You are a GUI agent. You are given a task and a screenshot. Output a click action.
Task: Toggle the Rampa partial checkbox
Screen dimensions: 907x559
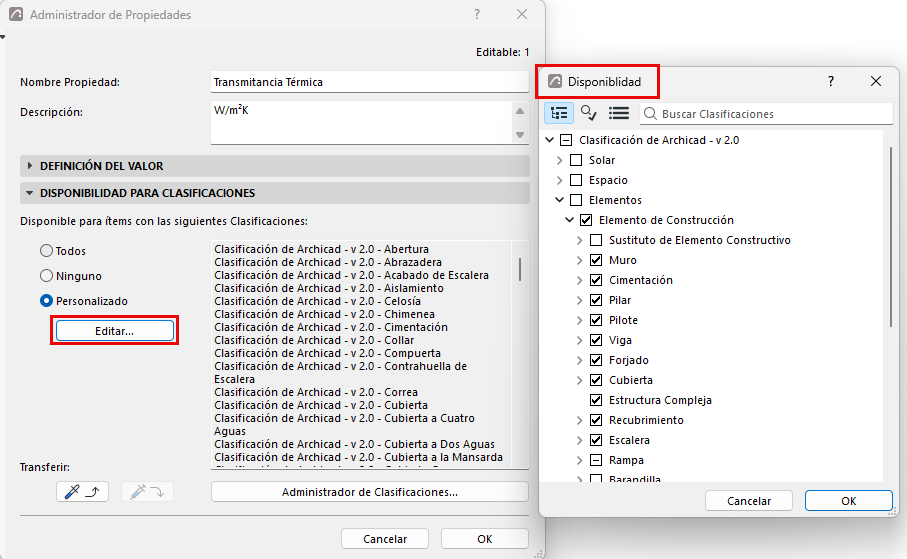(596, 460)
